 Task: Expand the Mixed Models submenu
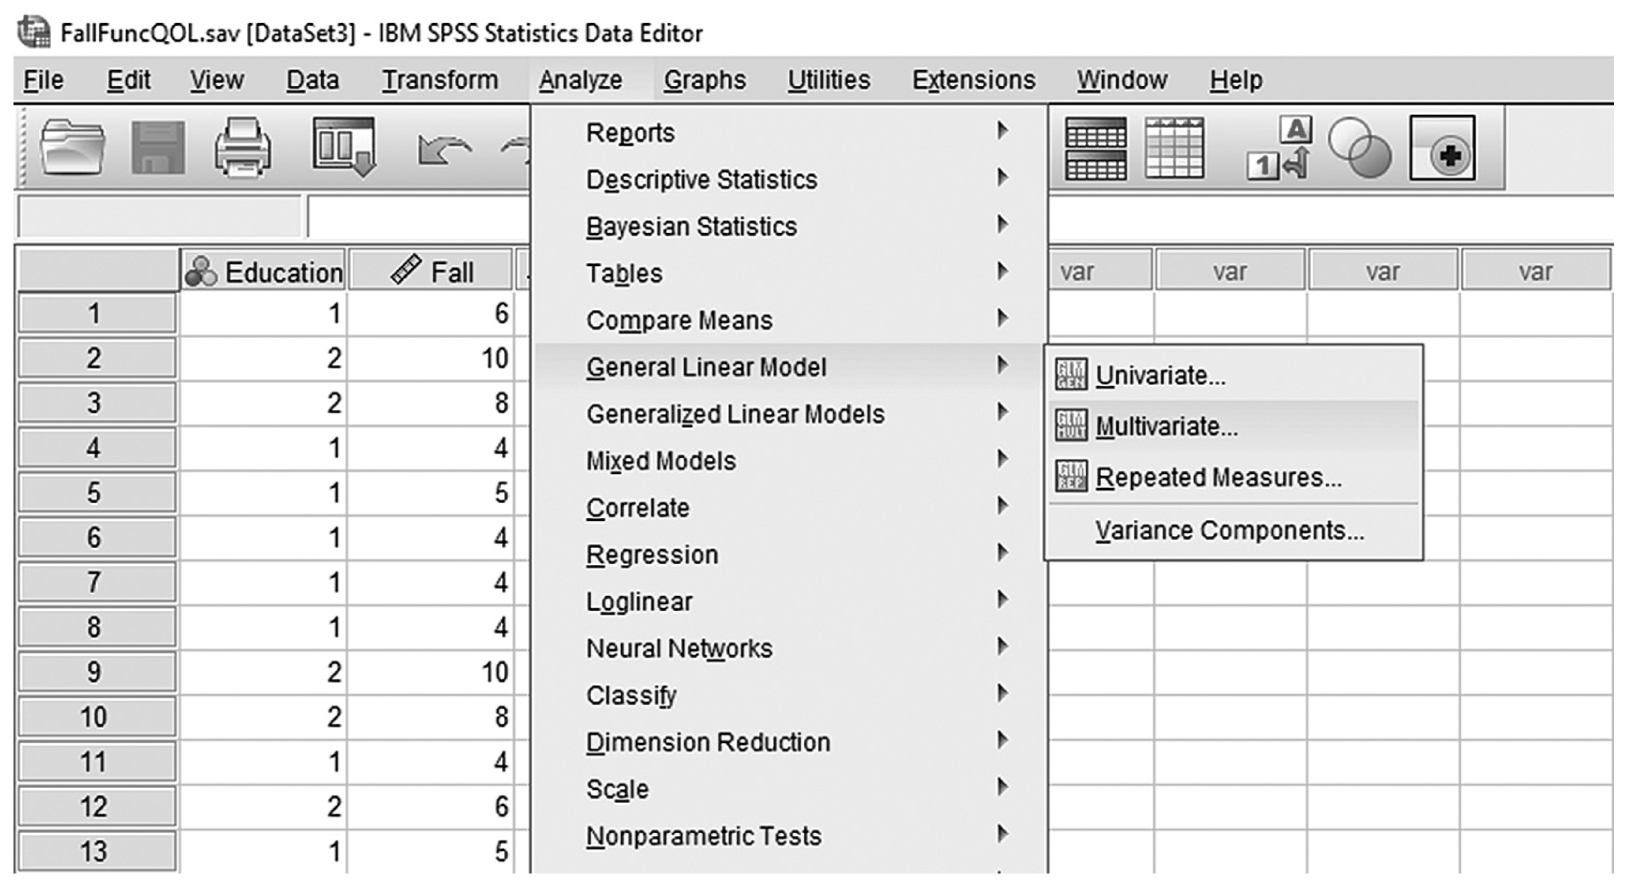point(790,461)
